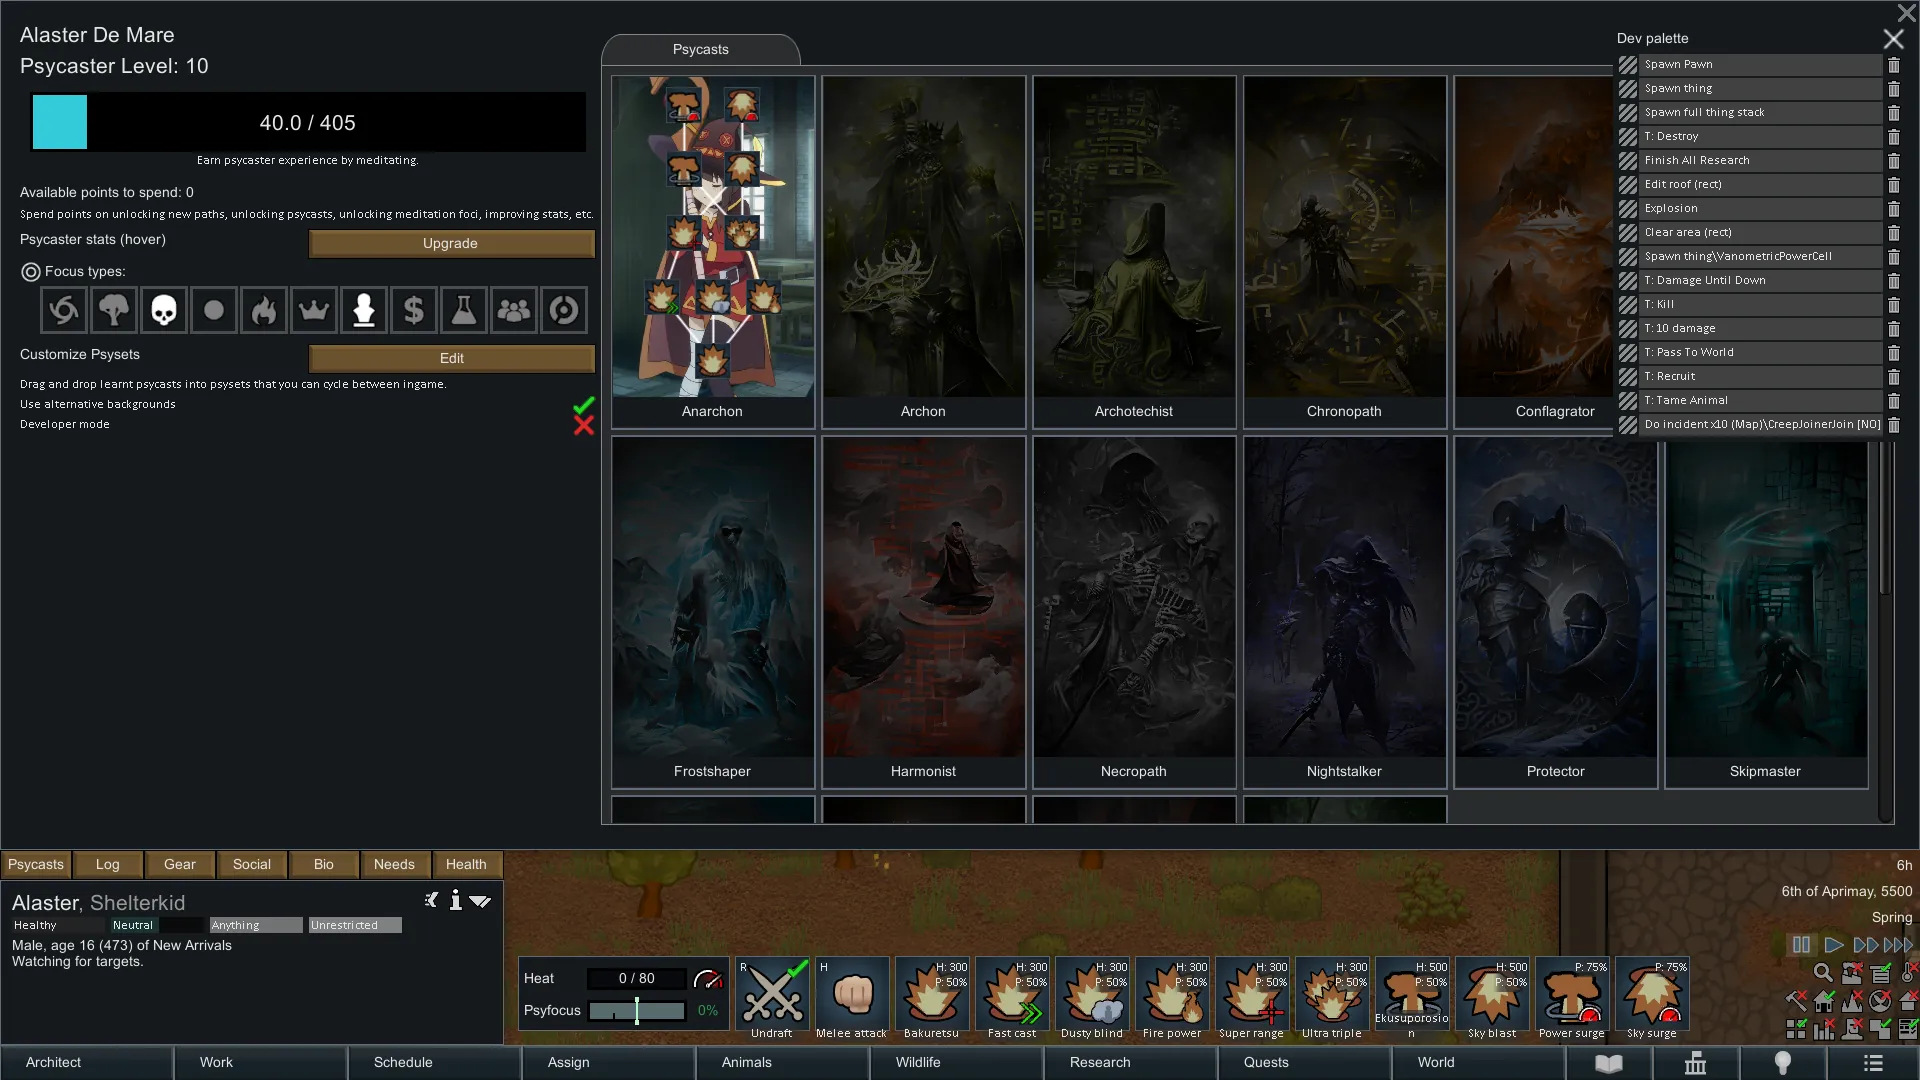1920x1080 pixels.
Task: Click the Upgrade psycaster stats button
Action: pyautogui.click(x=451, y=243)
